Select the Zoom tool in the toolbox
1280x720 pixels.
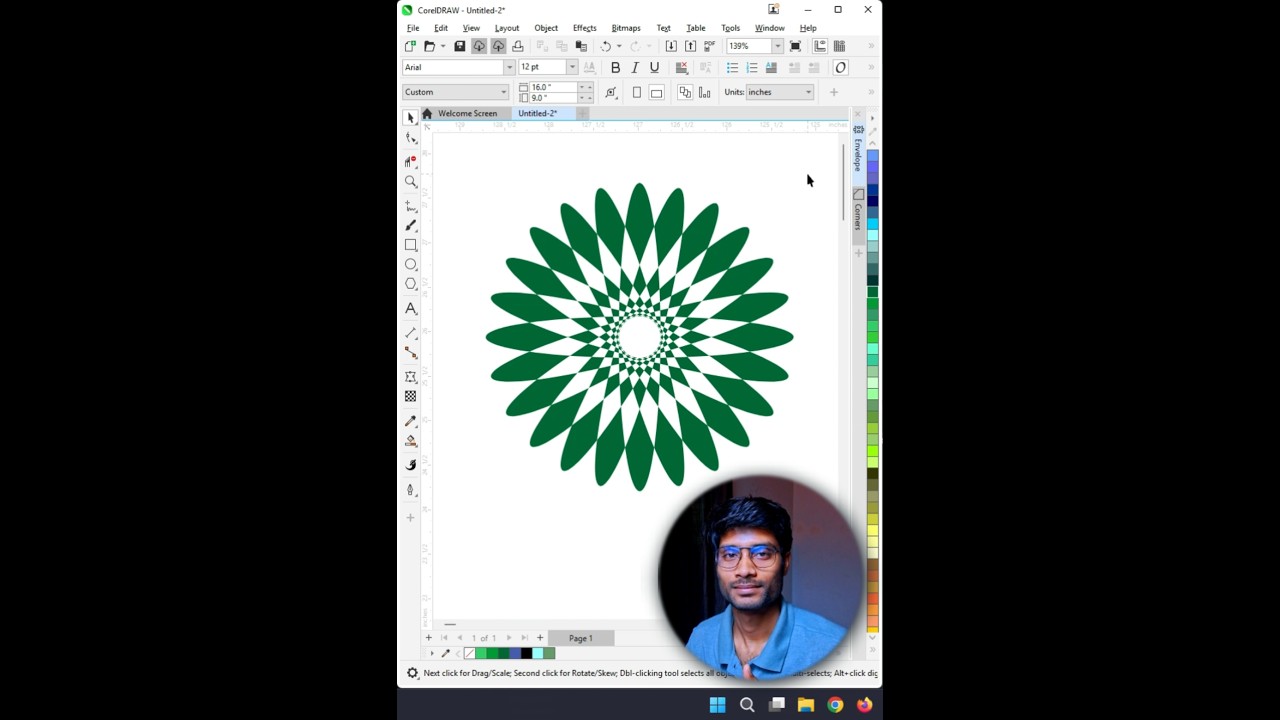point(411,182)
